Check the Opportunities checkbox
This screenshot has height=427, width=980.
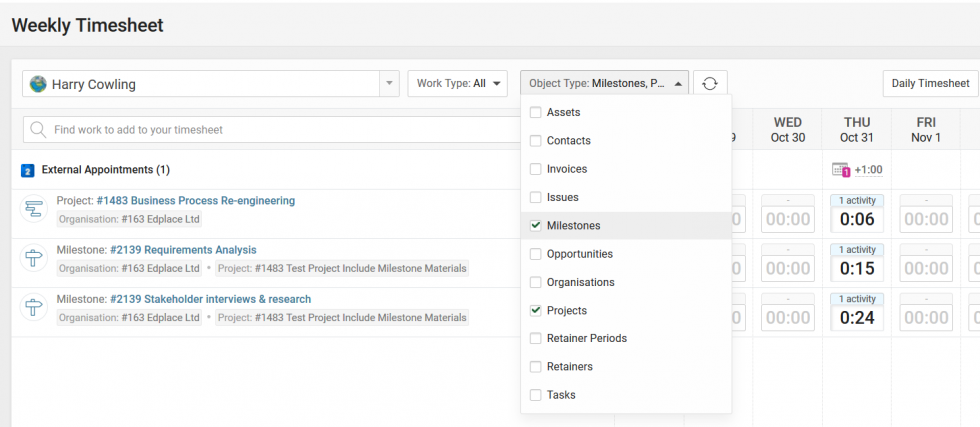coord(536,254)
